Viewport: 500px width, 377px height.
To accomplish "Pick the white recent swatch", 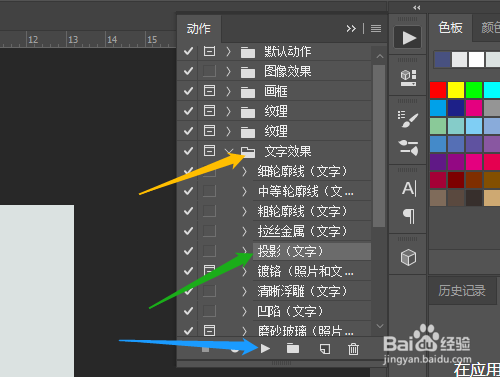I will (x=476, y=60).
